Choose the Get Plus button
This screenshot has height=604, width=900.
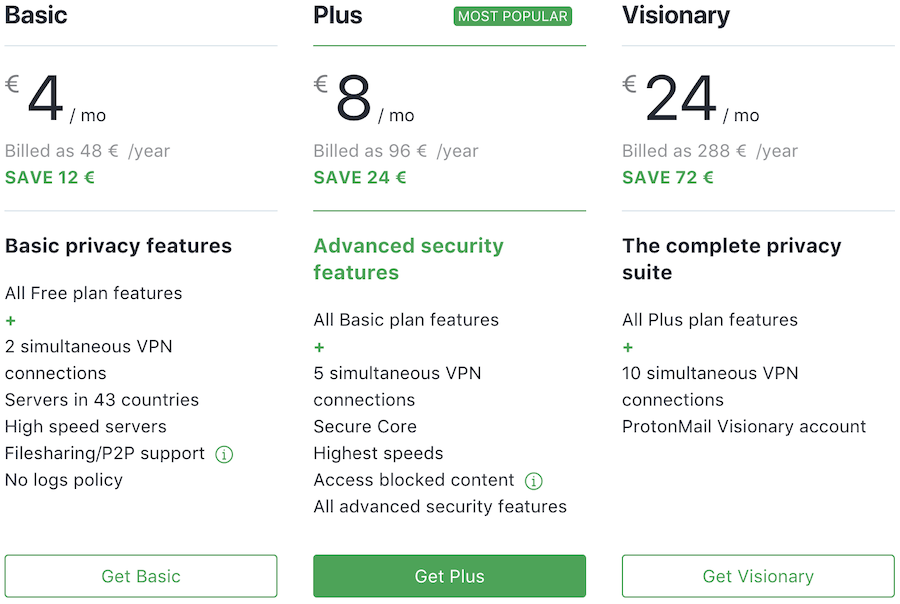point(449,576)
